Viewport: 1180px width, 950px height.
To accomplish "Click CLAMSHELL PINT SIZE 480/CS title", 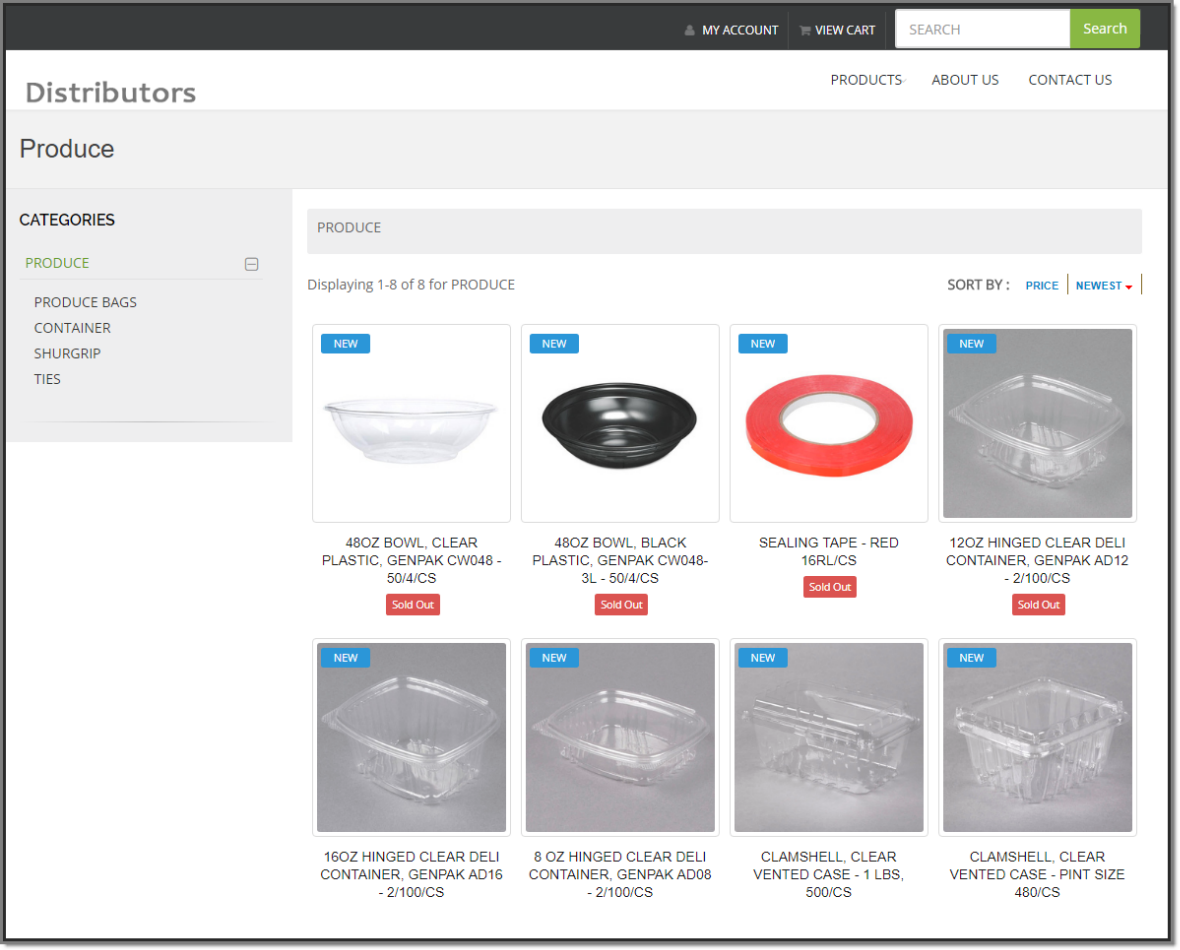I will [x=1037, y=874].
